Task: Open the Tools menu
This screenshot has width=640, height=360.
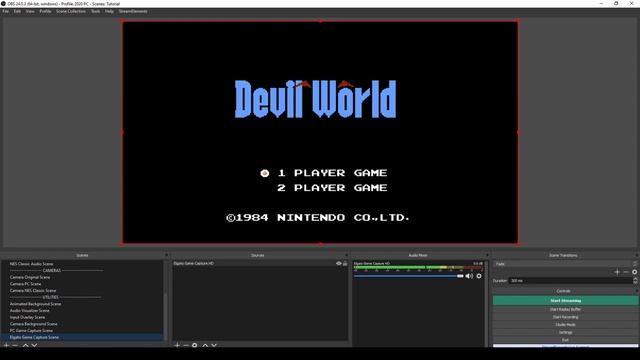Action: point(96,11)
